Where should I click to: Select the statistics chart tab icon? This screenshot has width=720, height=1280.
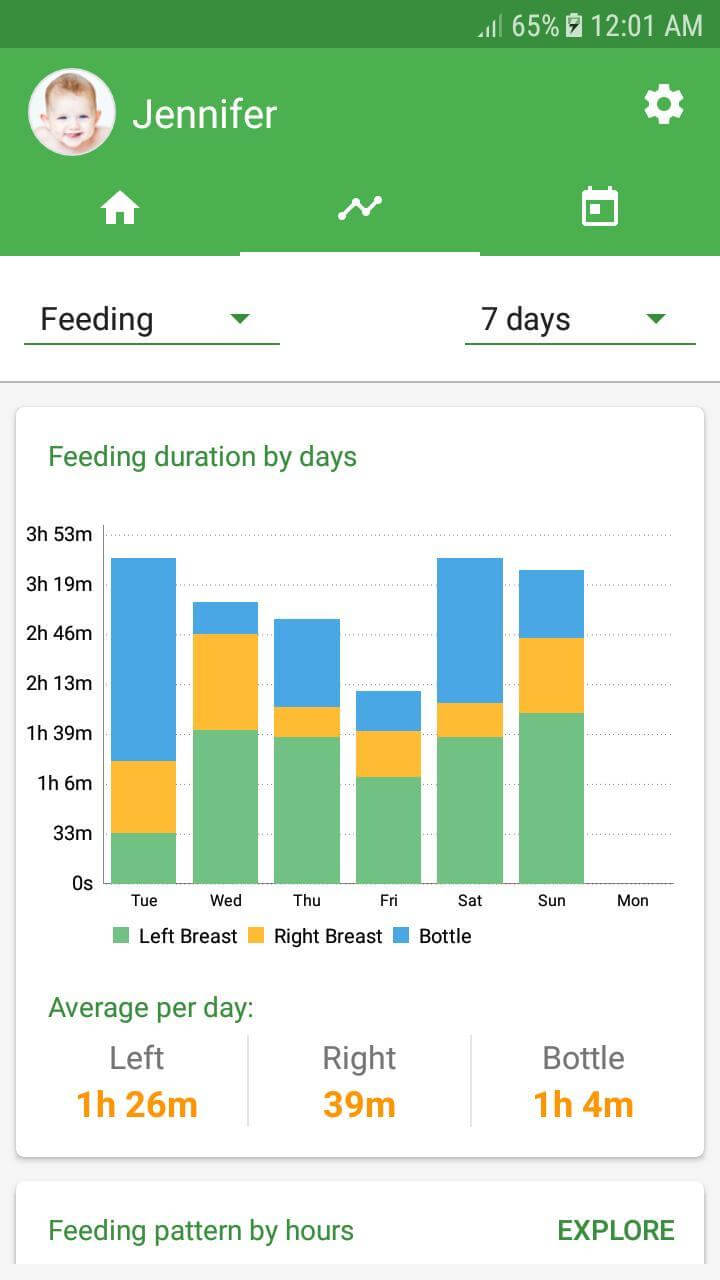point(360,208)
